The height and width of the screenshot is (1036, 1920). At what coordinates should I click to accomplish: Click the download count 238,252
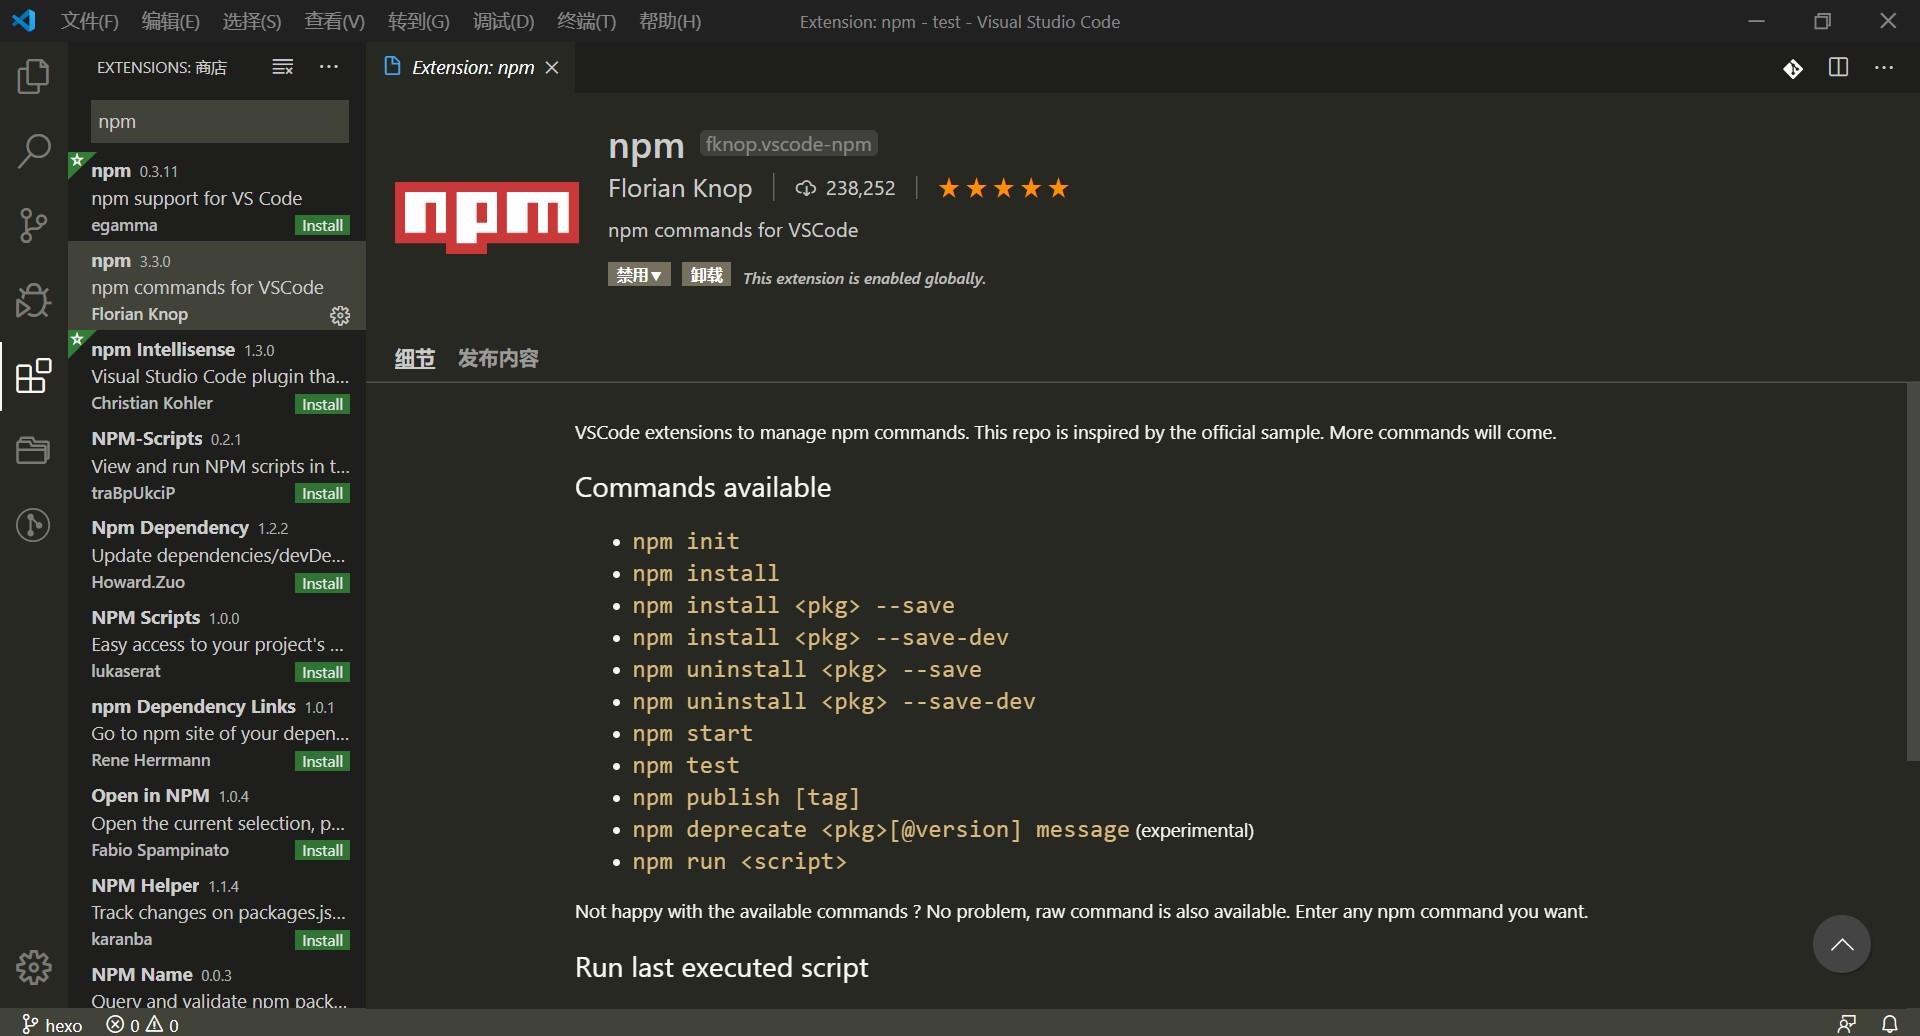coord(845,188)
